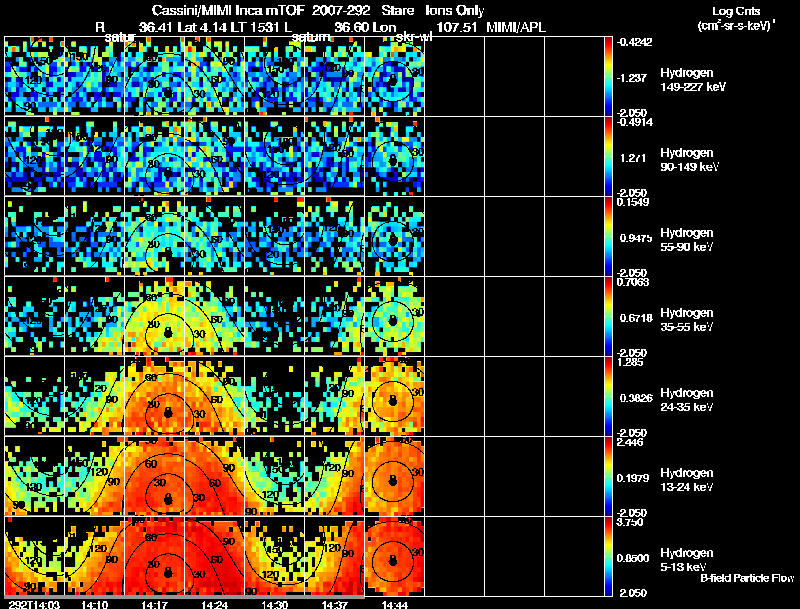This screenshot has width=800, height=609.
Task: Click the 'Hydrogen 13-24 keV' row label
Action: tap(687, 480)
